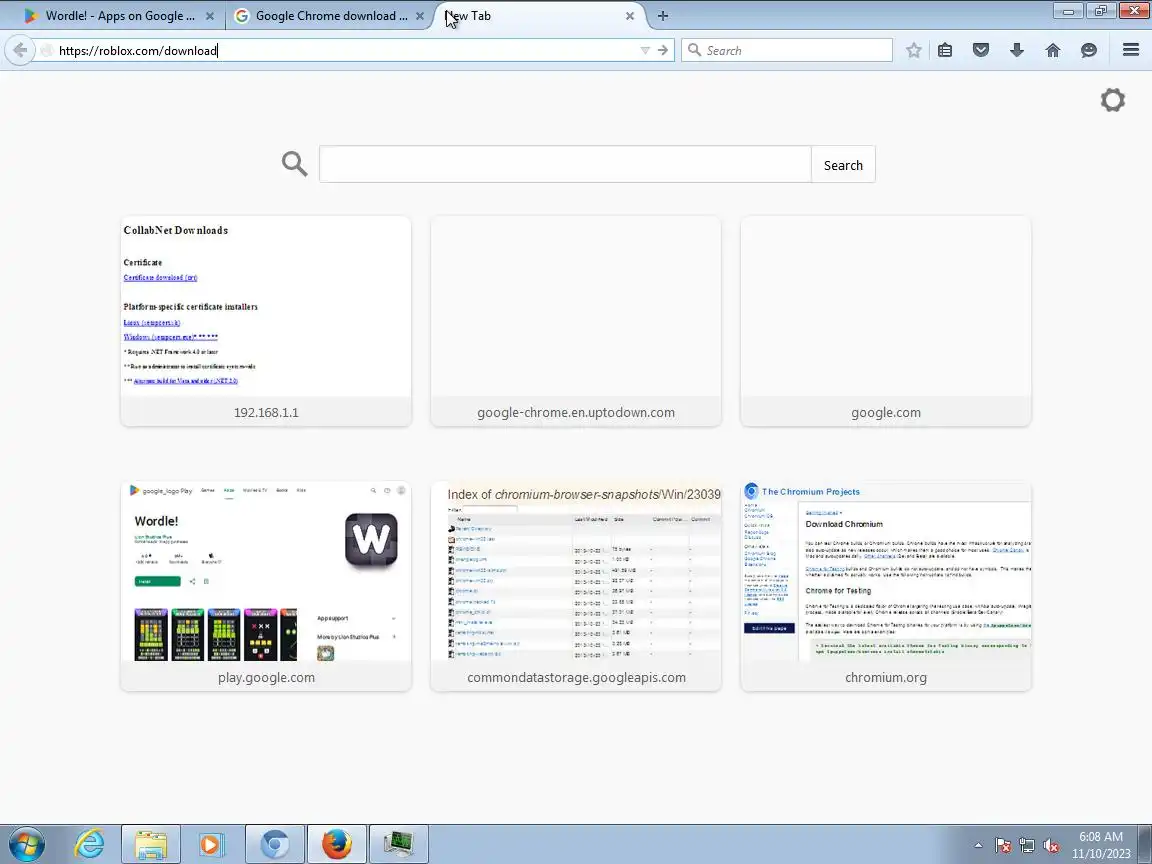Screen dimensions: 1152x864
Task: Open the 192.168.1.1 CollabNet thumbnail tile
Action: click(266, 321)
